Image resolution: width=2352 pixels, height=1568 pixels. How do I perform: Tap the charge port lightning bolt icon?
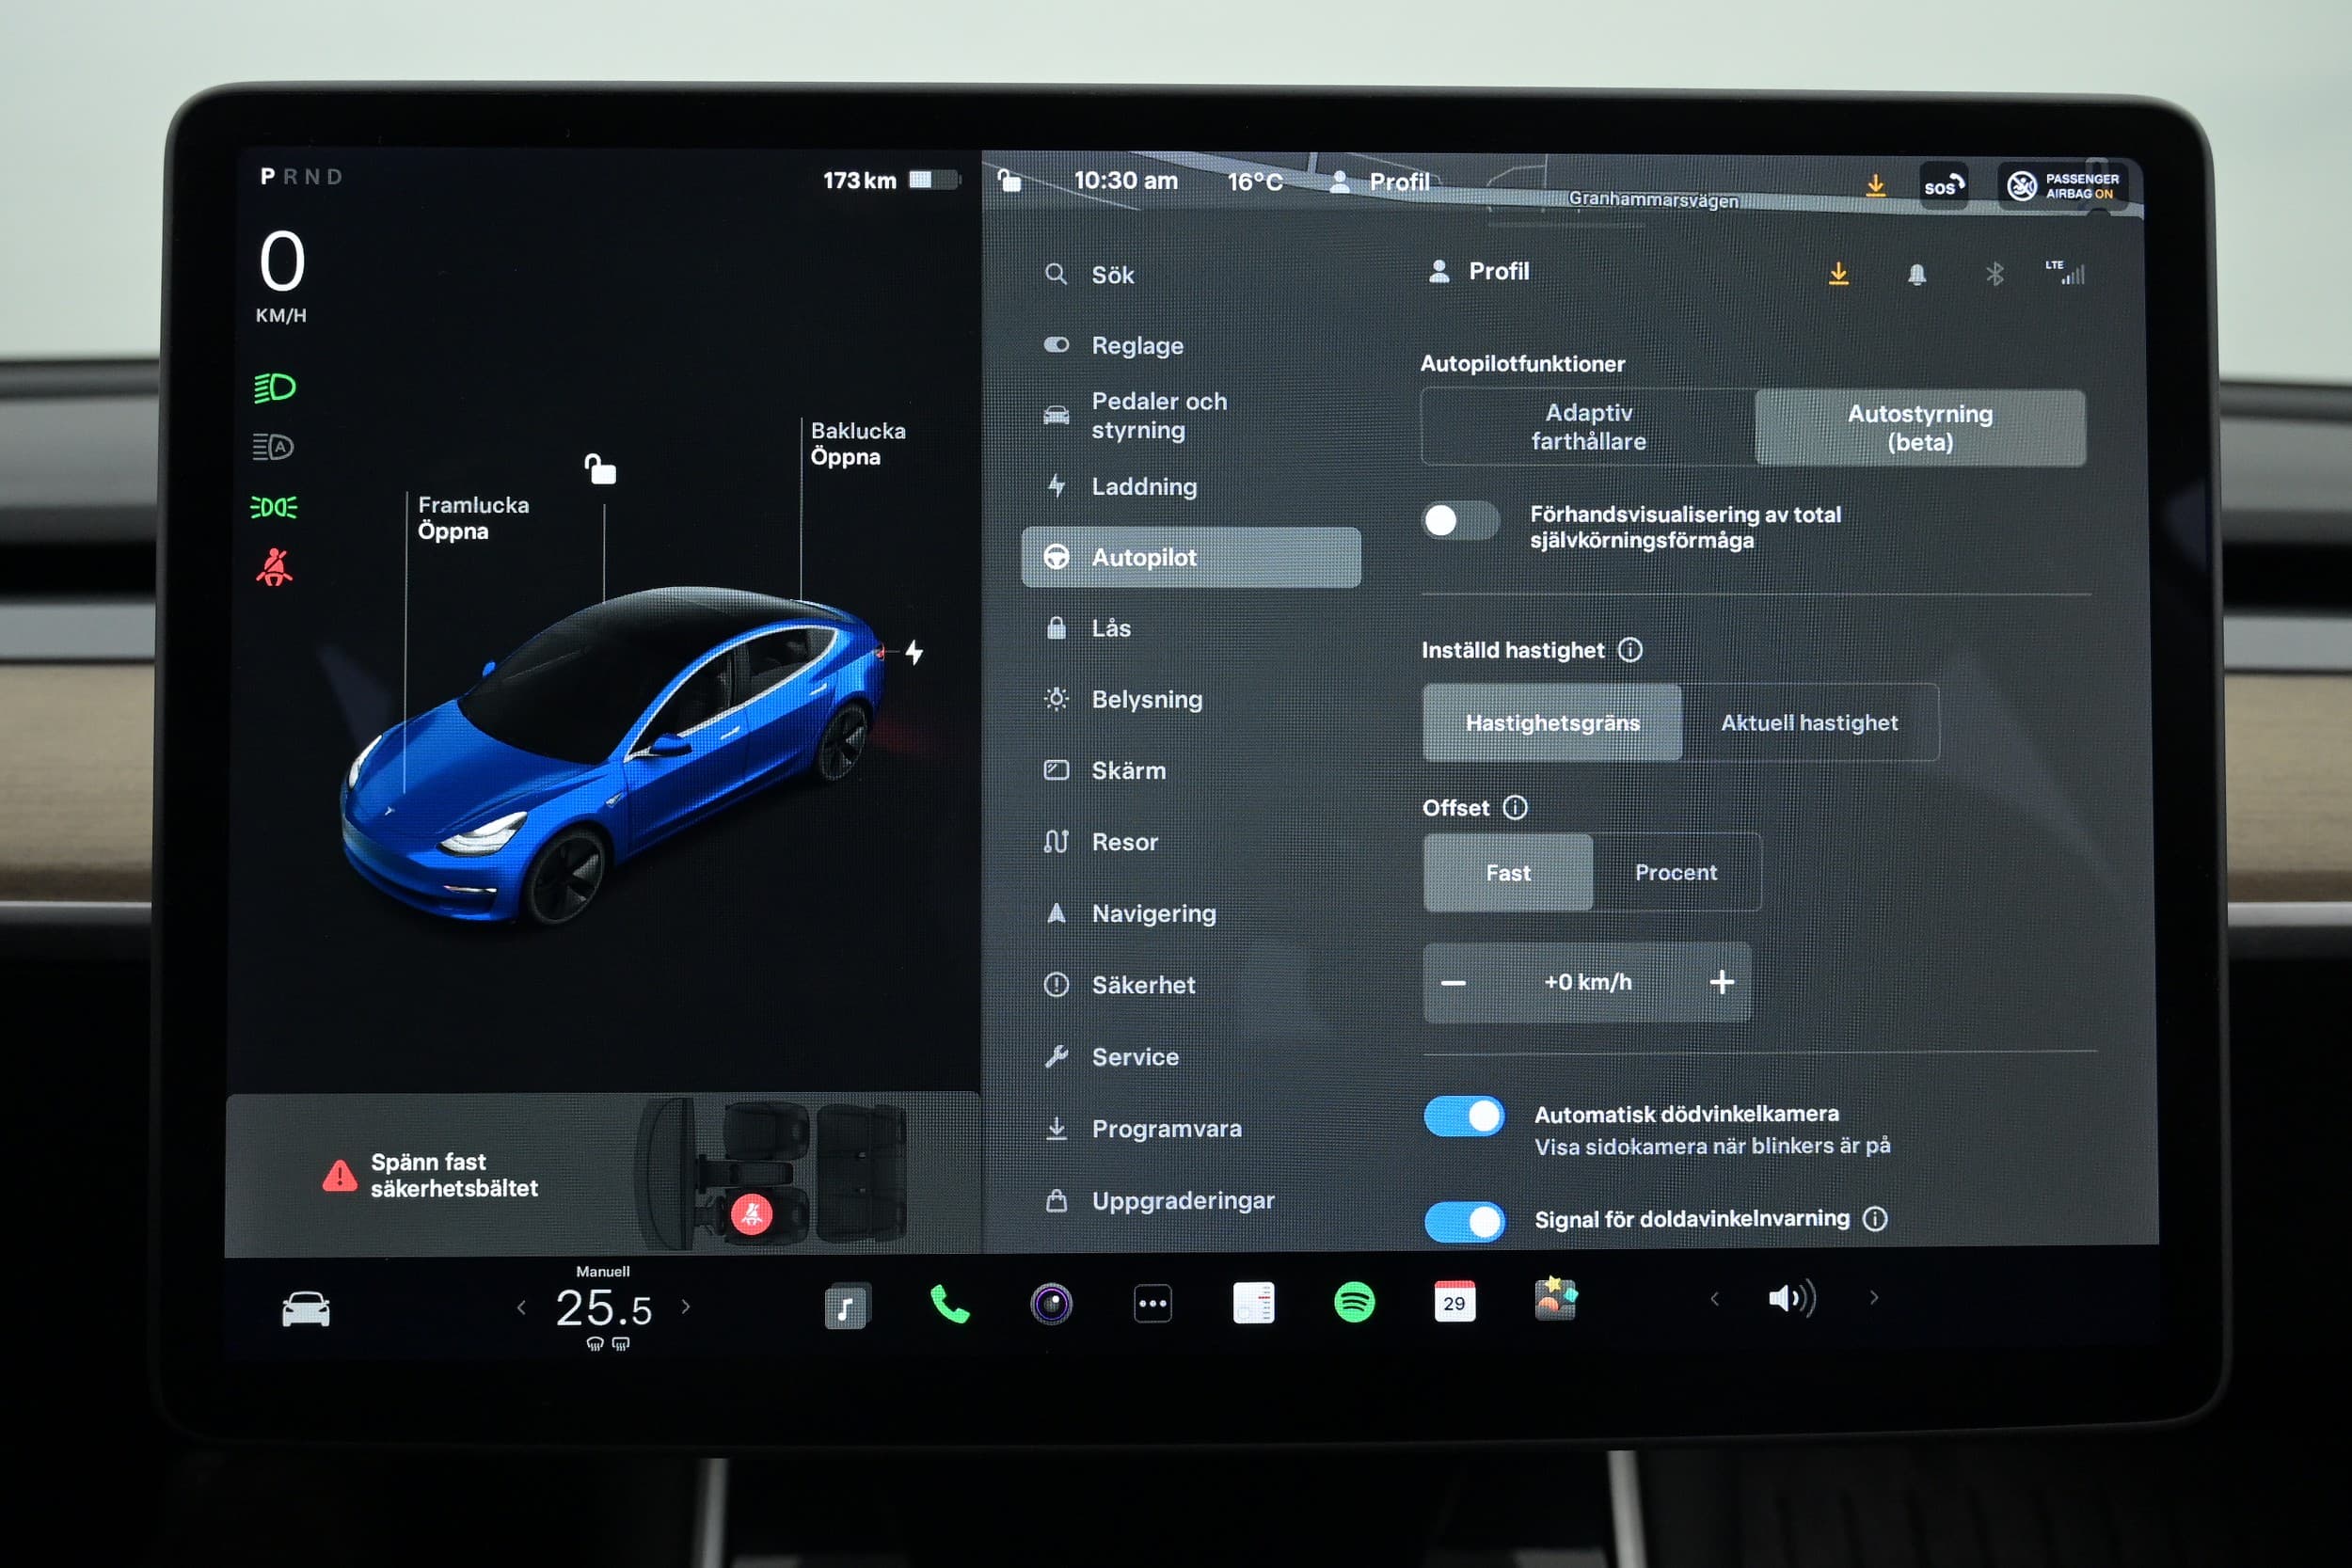(x=914, y=653)
